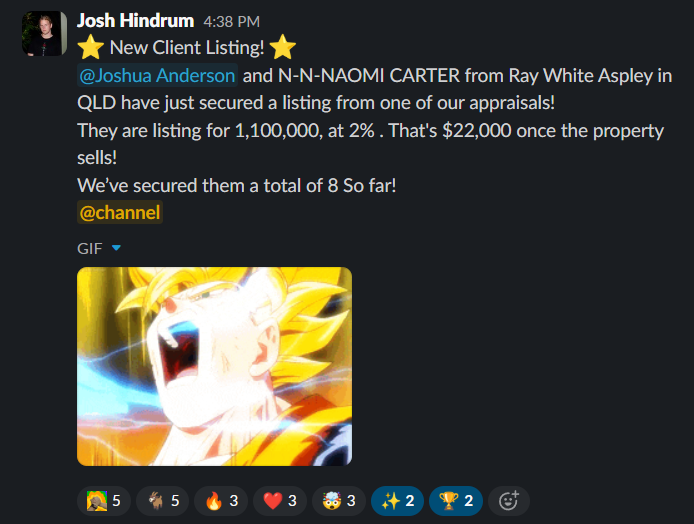Open Josh Hindrum's avatar picture
Viewport: 694px width, 524px height.
44,34
